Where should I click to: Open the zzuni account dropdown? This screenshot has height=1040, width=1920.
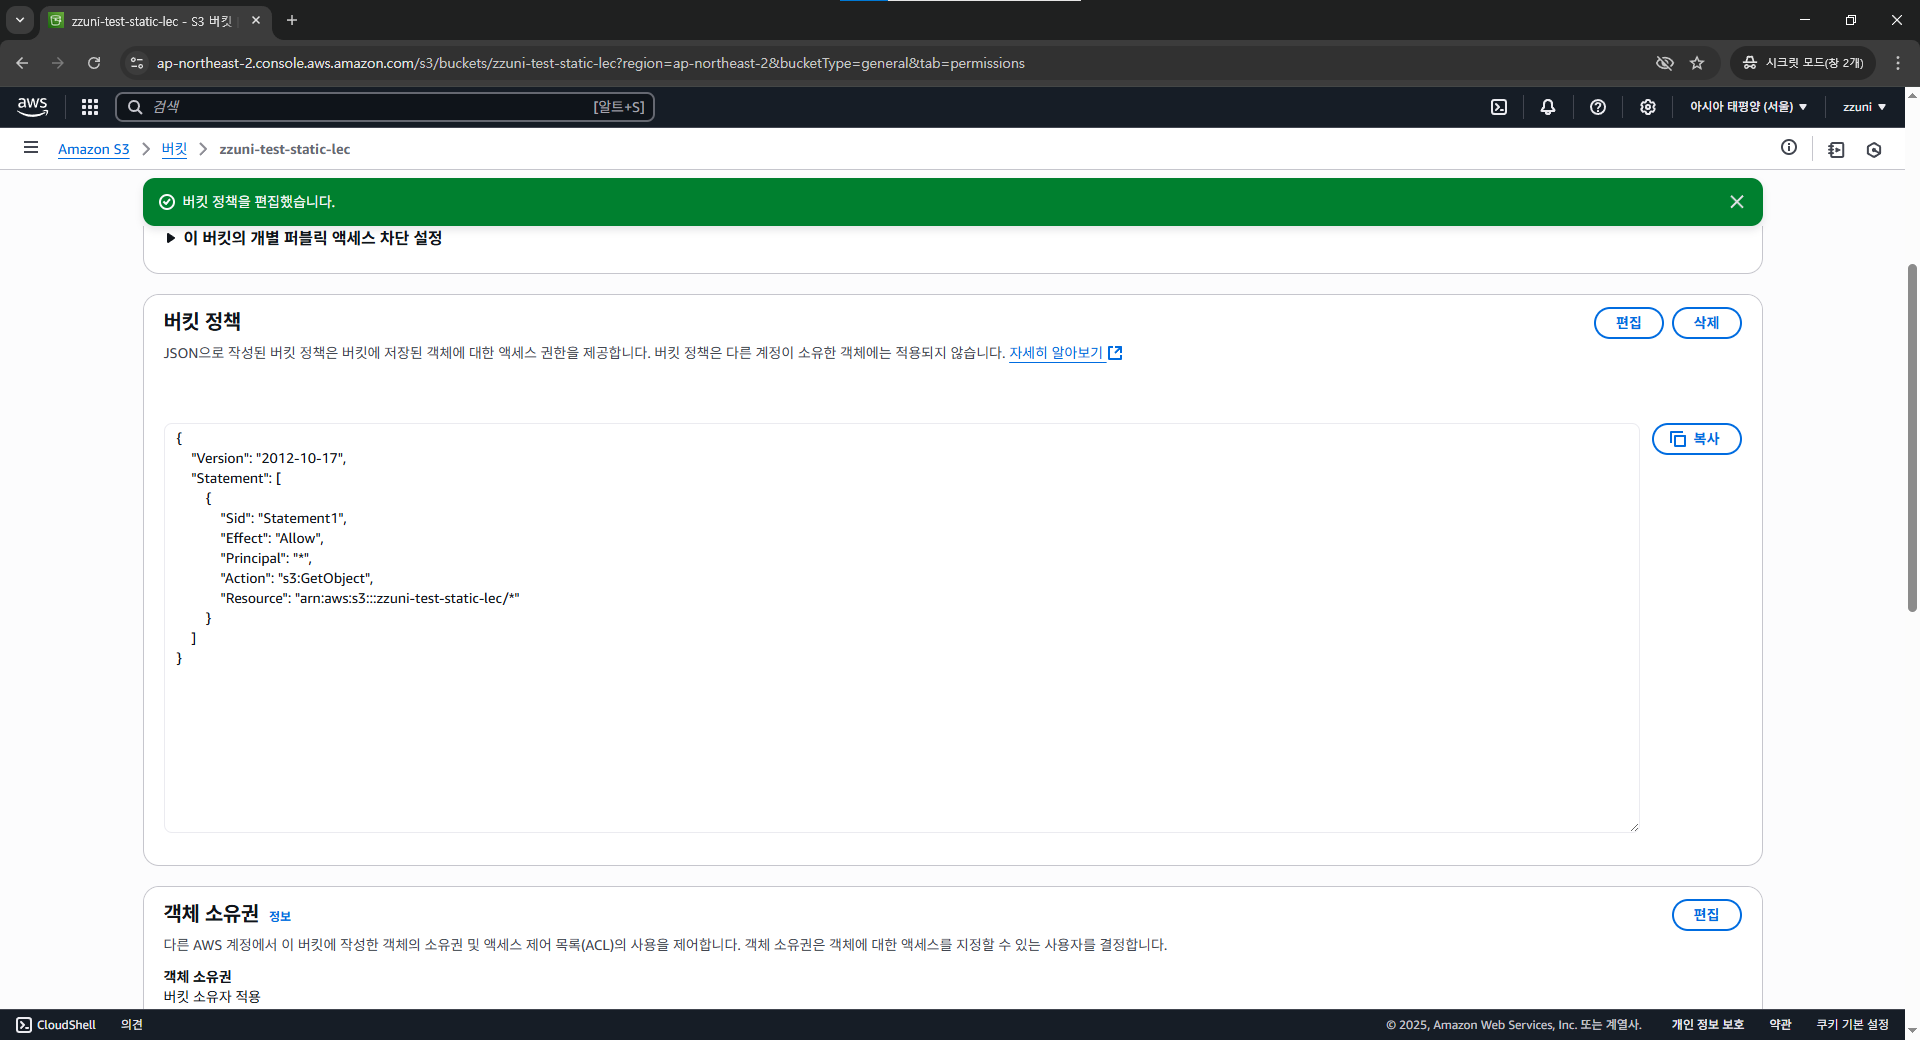1864,107
